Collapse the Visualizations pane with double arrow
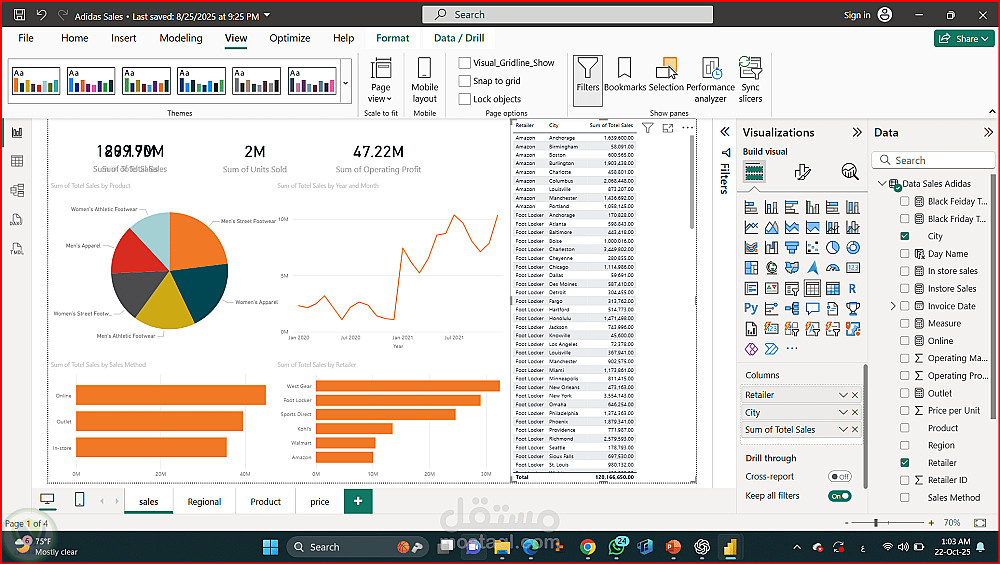This screenshot has height=564, width=1000. tap(857, 132)
